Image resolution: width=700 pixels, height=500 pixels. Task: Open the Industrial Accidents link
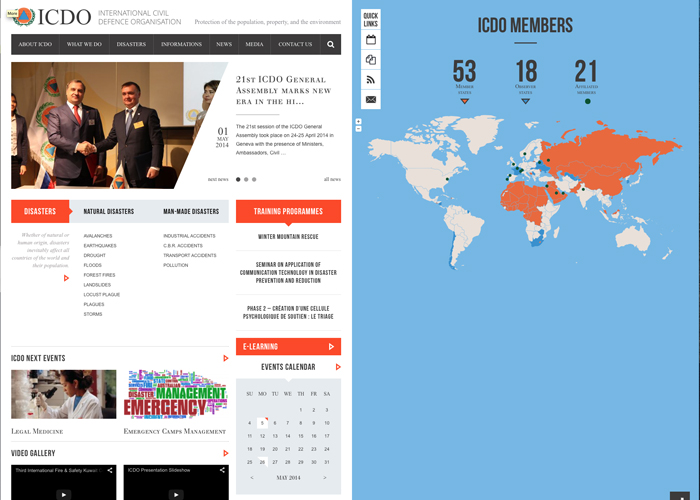pyautogui.click(x=189, y=236)
